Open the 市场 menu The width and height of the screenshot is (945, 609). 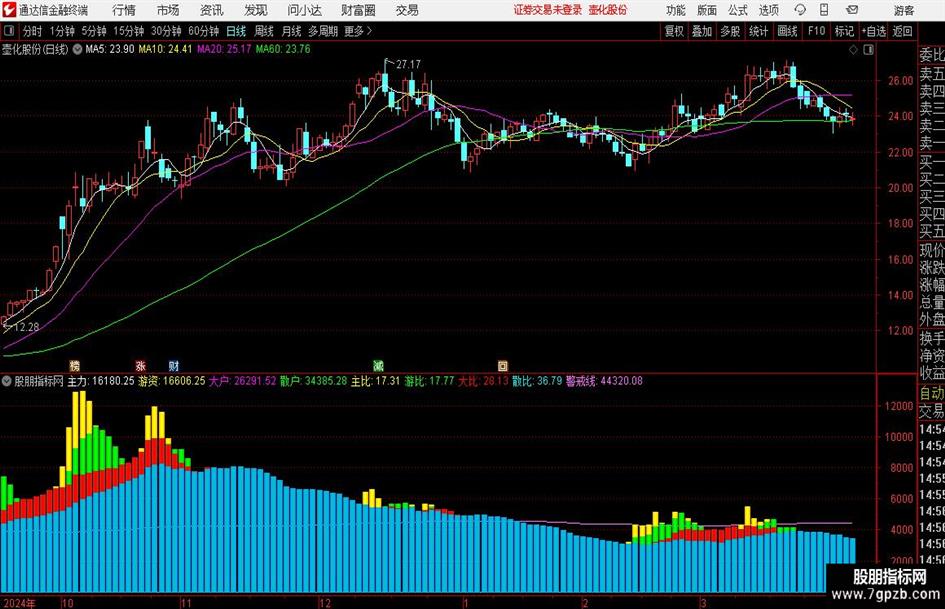click(168, 10)
